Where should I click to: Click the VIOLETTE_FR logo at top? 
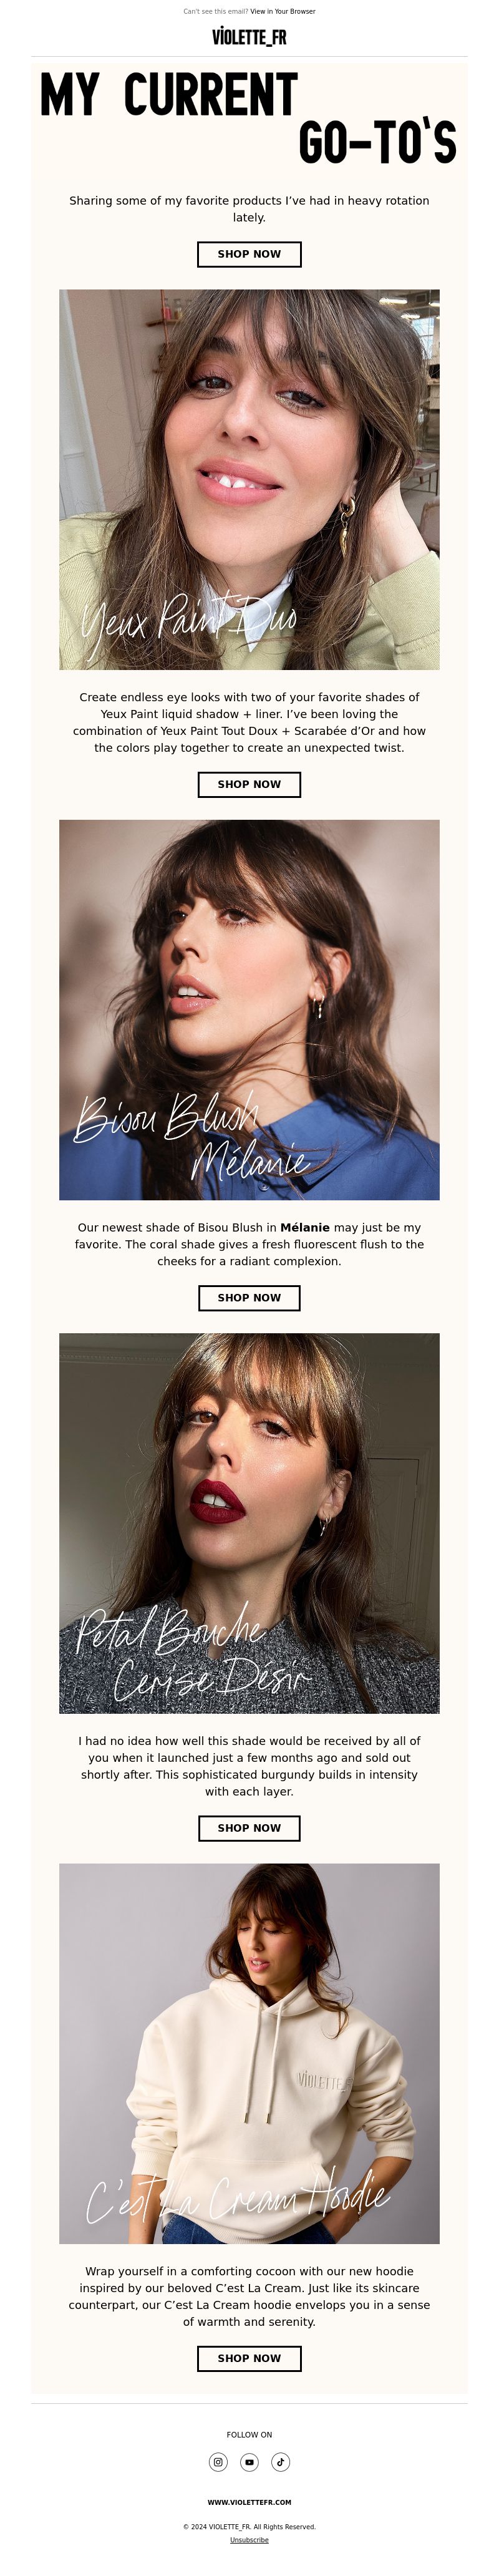click(x=249, y=37)
